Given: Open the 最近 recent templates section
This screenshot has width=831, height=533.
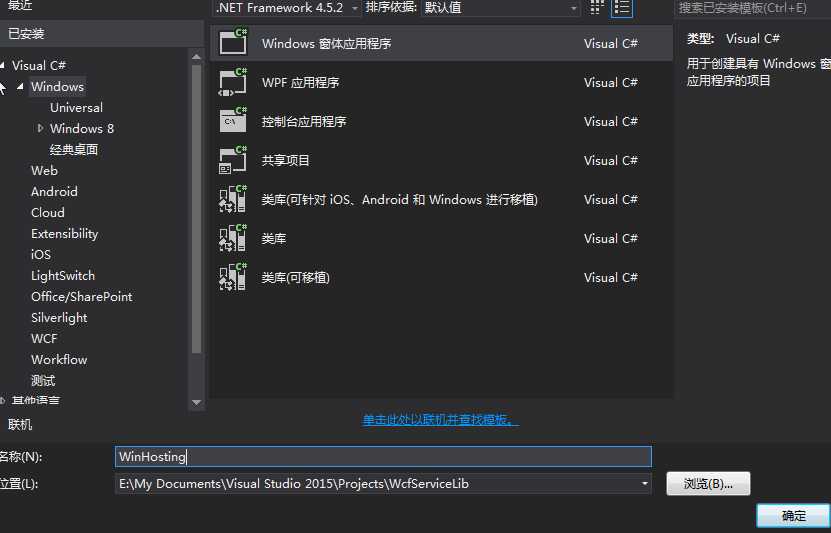Looking at the screenshot, I should pyautogui.click(x=20, y=6).
